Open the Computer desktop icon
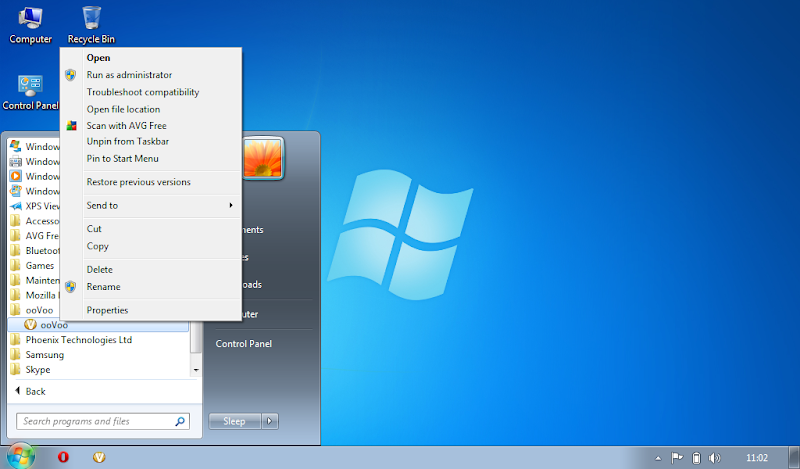Image resolution: width=800 pixels, height=469 pixels. (x=30, y=24)
